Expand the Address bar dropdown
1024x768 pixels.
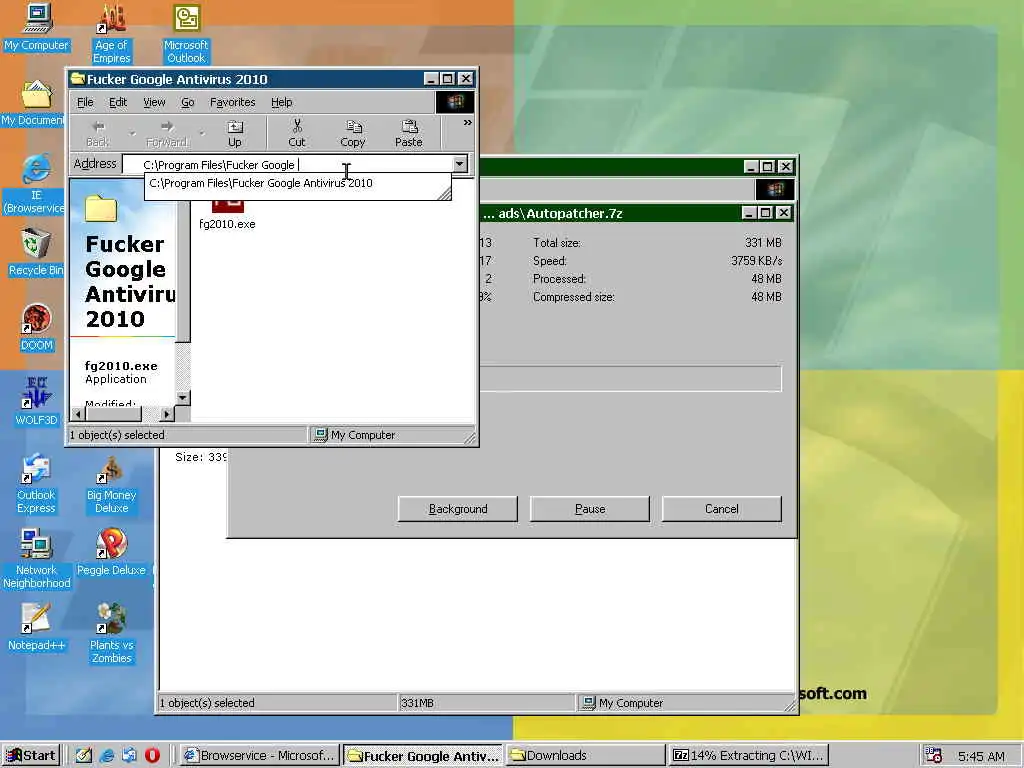point(460,164)
